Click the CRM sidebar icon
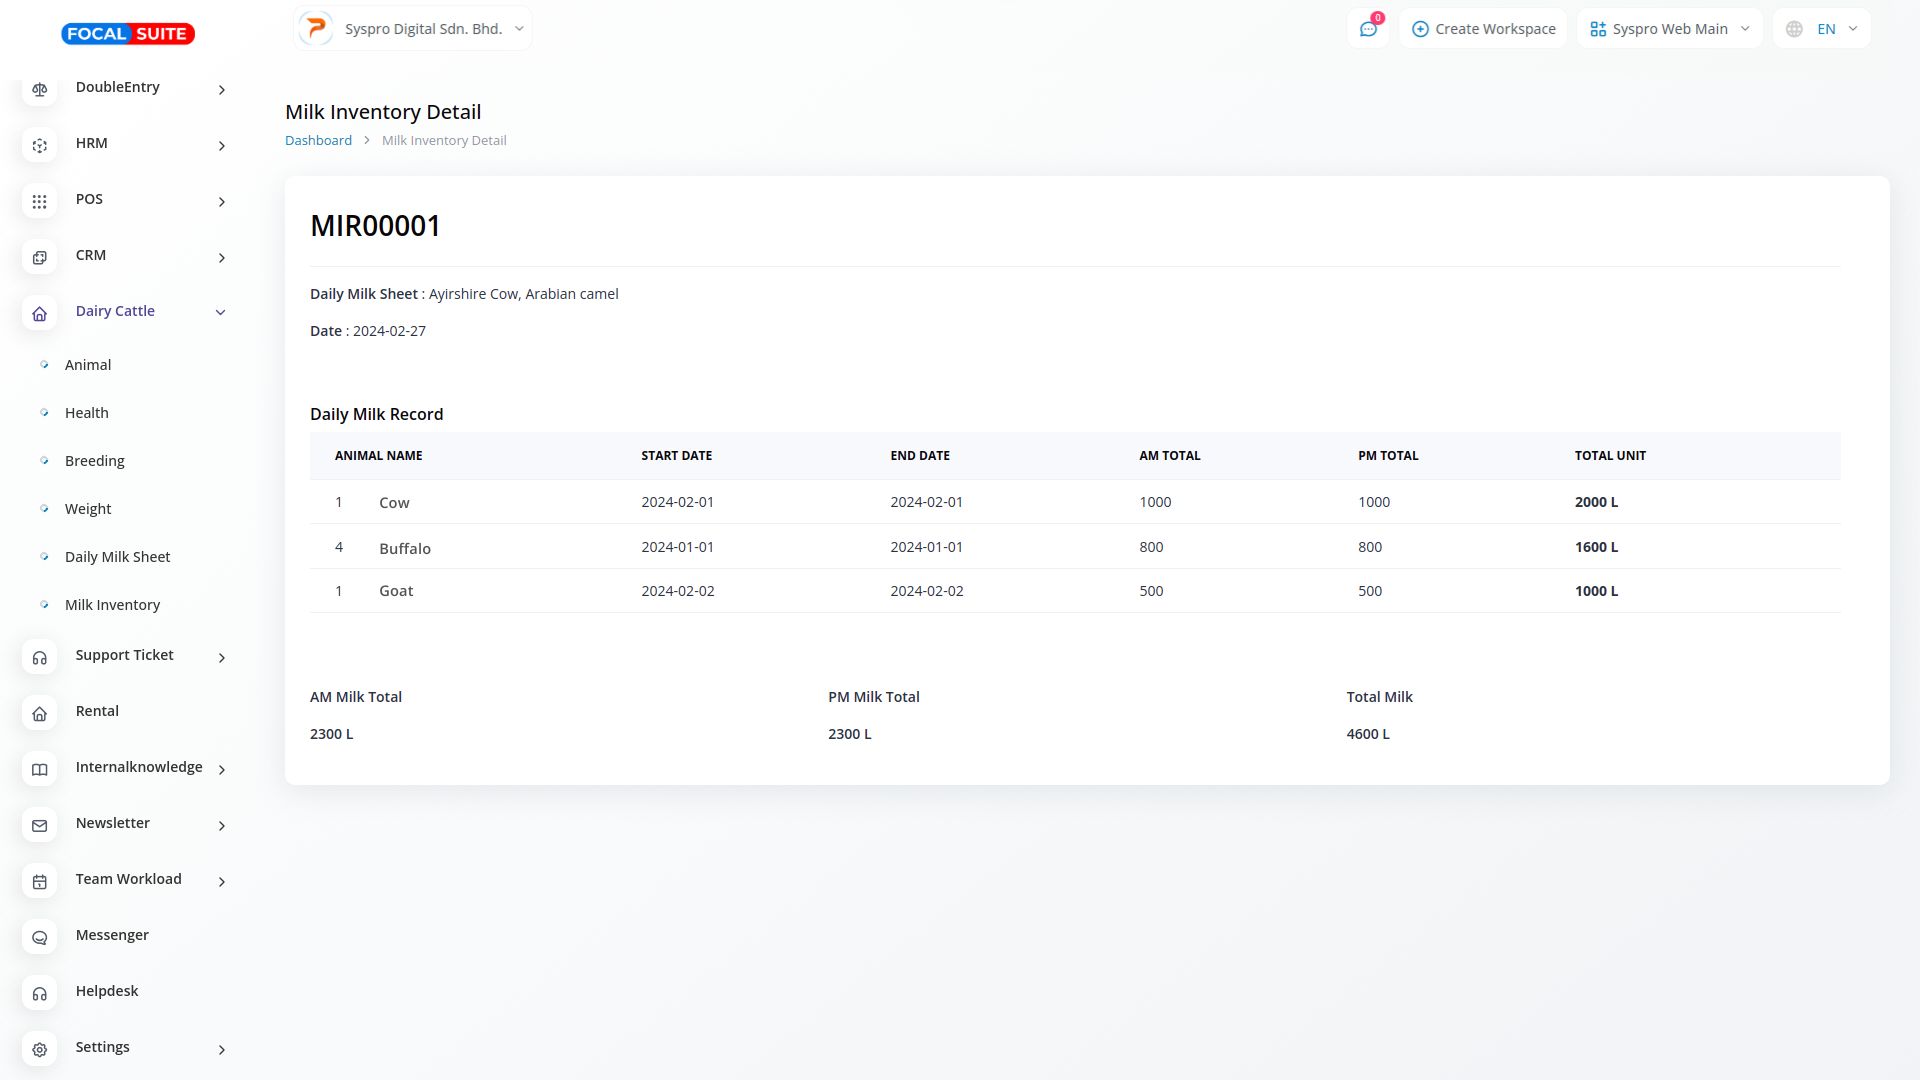The image size is (1920, 1080). point(39,257)
